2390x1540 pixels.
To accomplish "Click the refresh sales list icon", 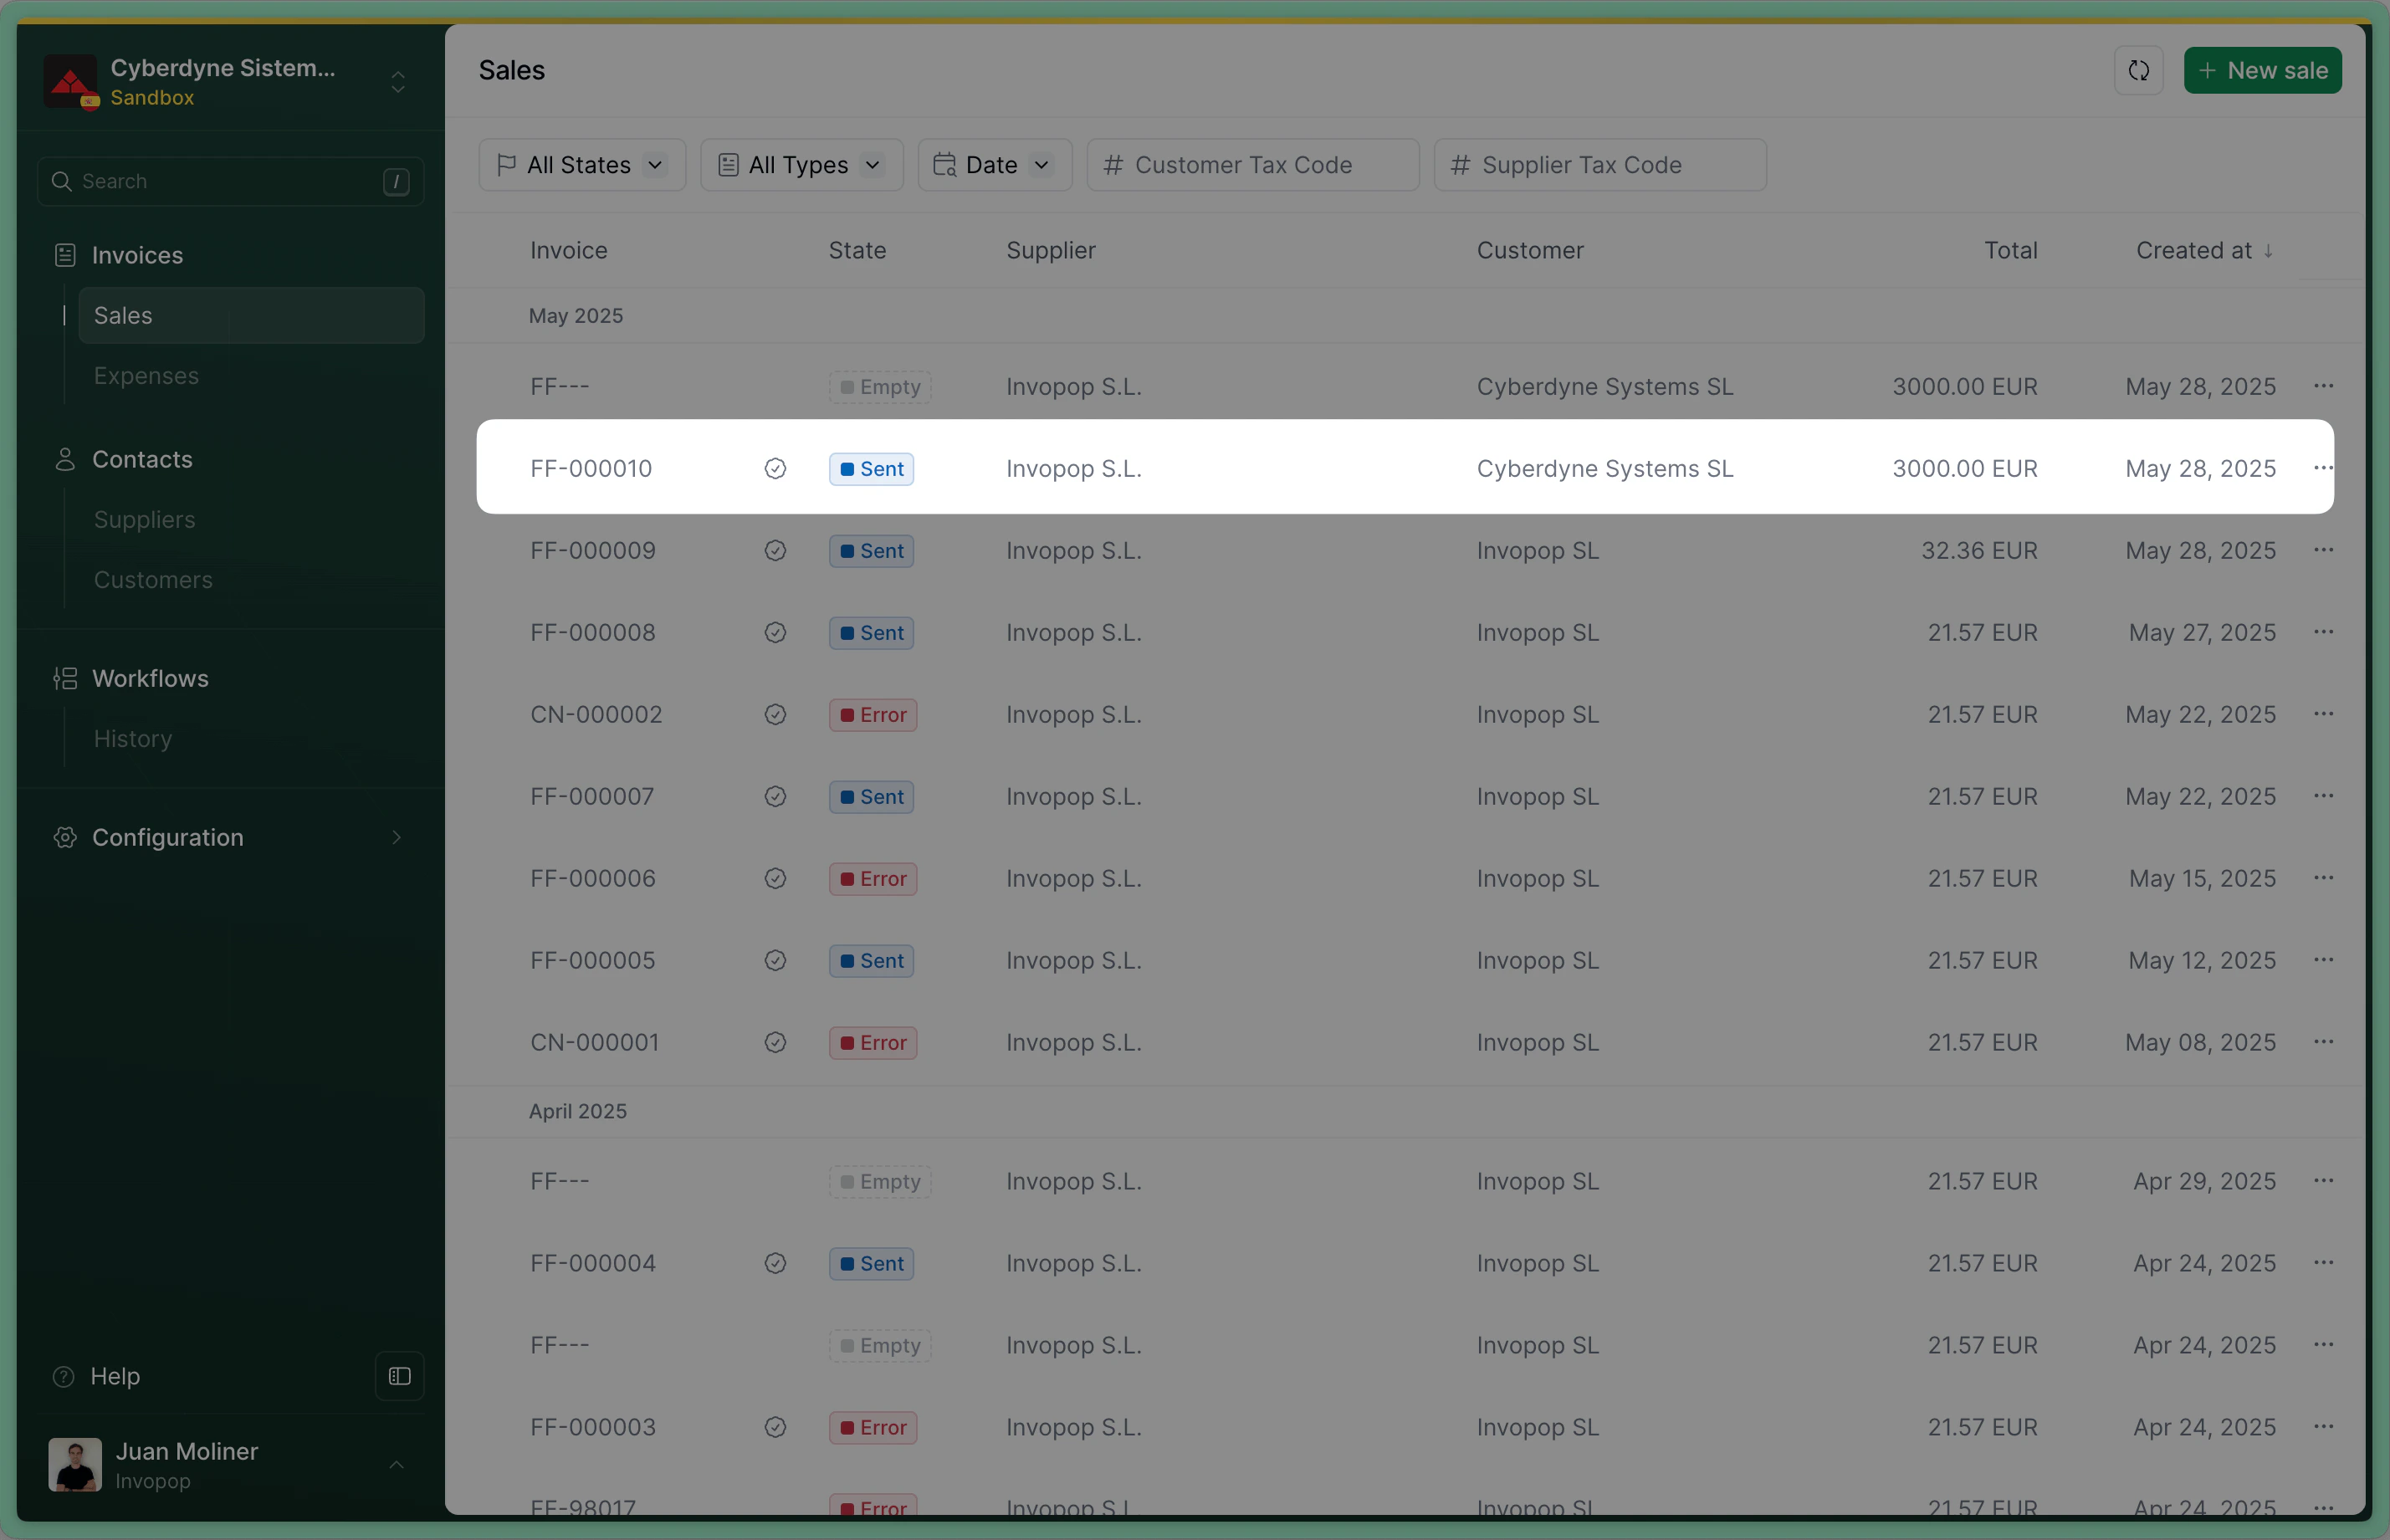I will (x=2138, y=71).
